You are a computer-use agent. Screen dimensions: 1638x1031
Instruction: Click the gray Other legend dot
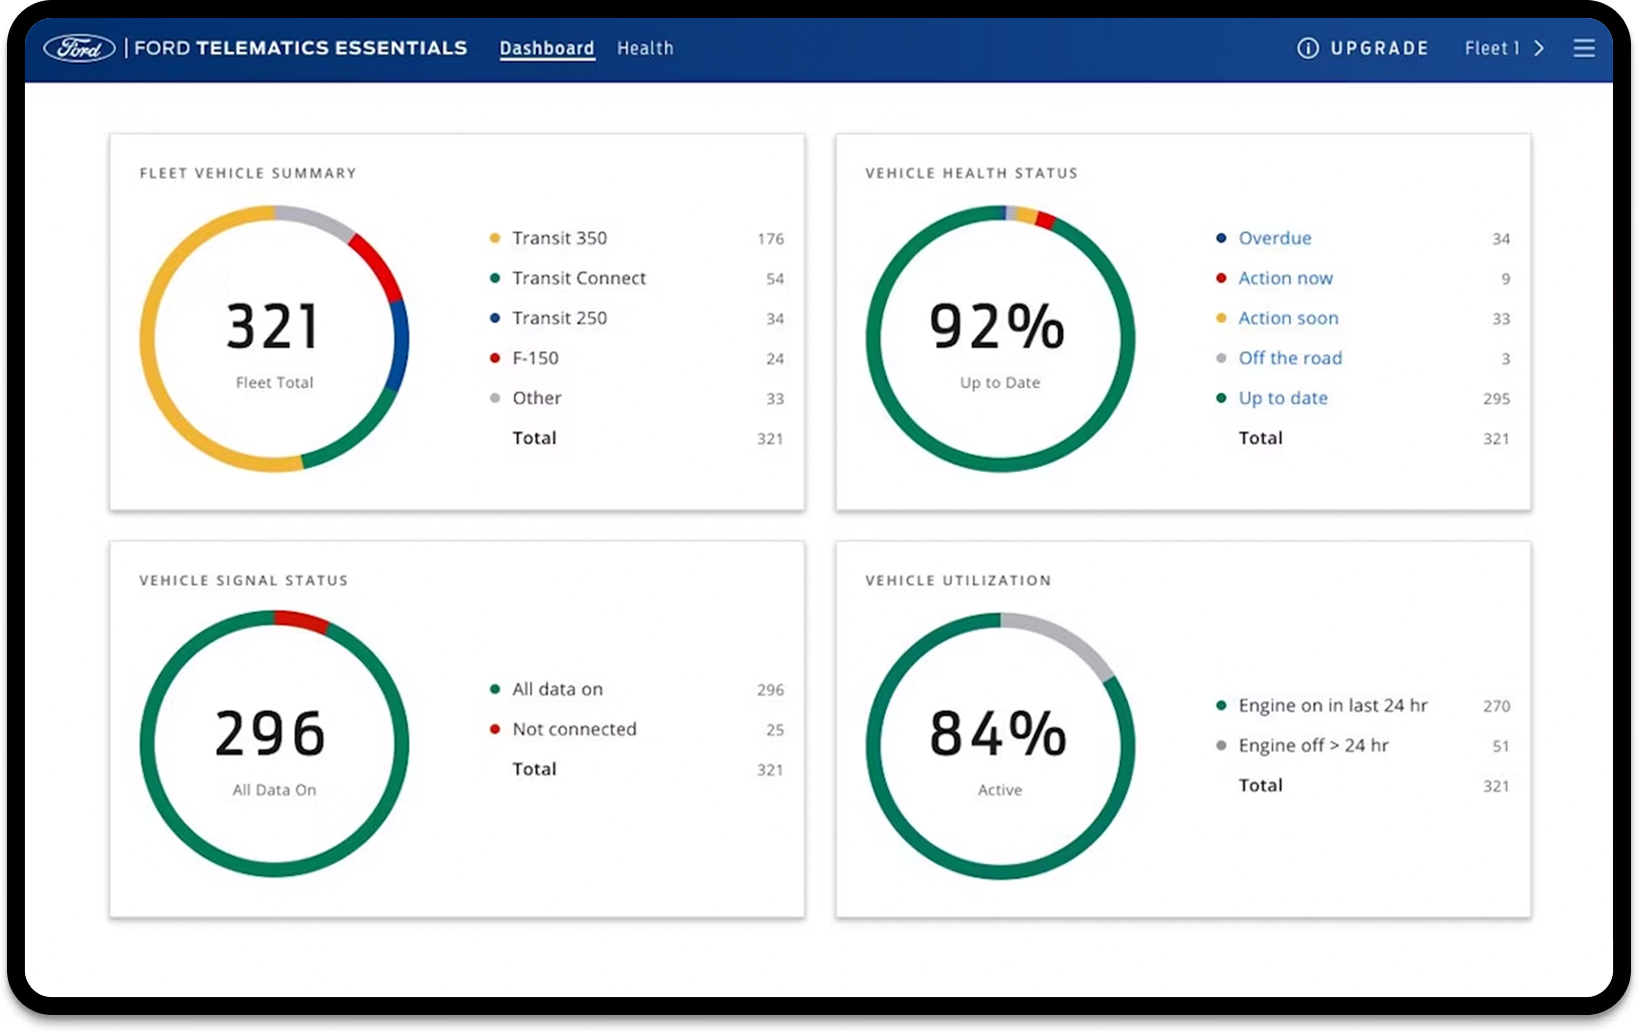[x=494, y=398]
